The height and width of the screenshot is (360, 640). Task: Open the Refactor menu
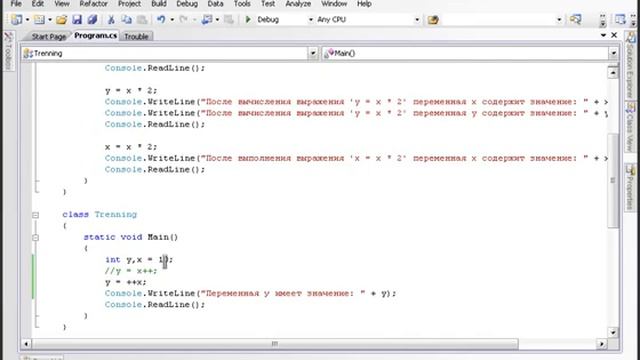pyautogui.click(x=93, y=4)
